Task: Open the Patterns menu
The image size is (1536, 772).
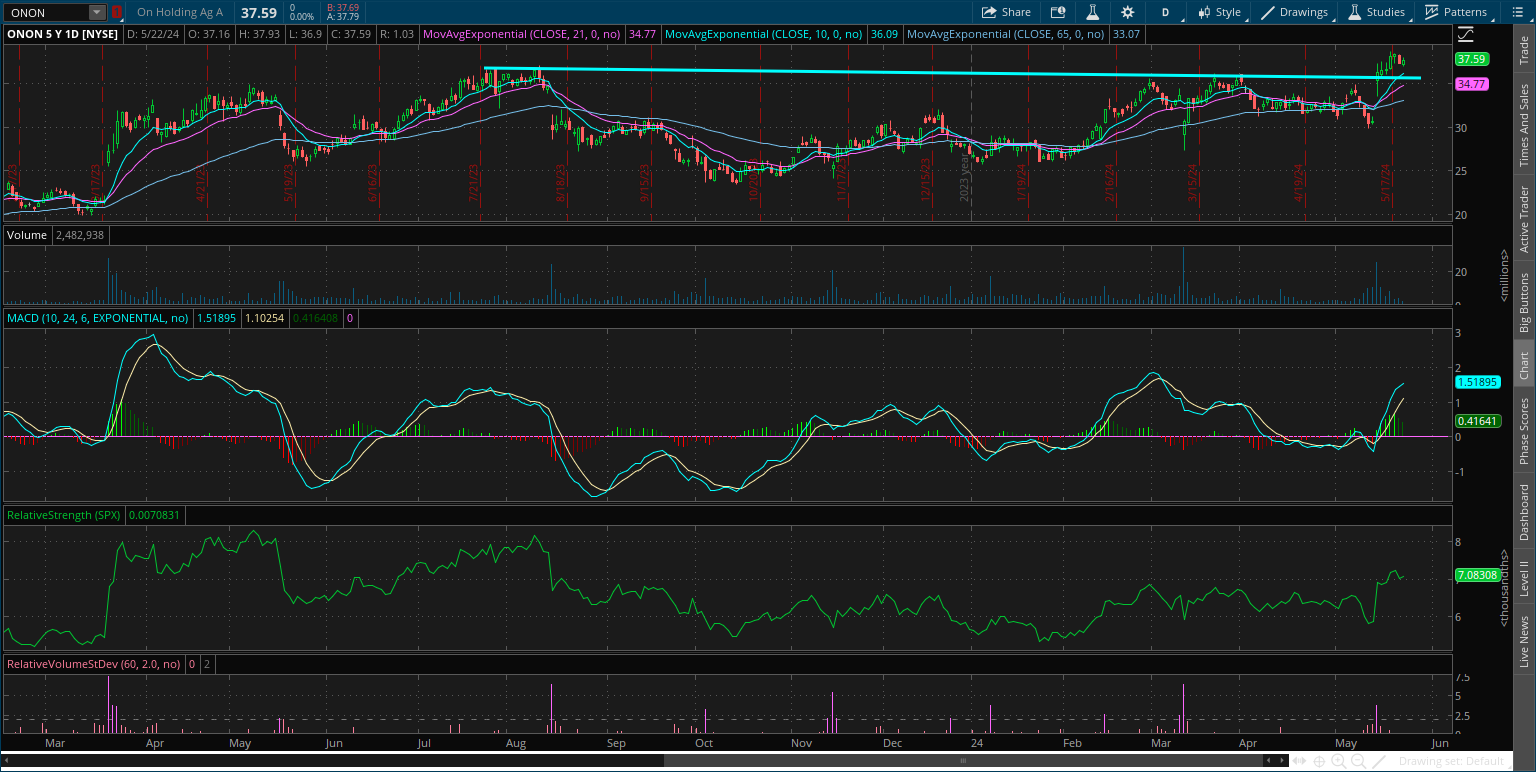Action: pyautogui.click(x=1456, y=12)
